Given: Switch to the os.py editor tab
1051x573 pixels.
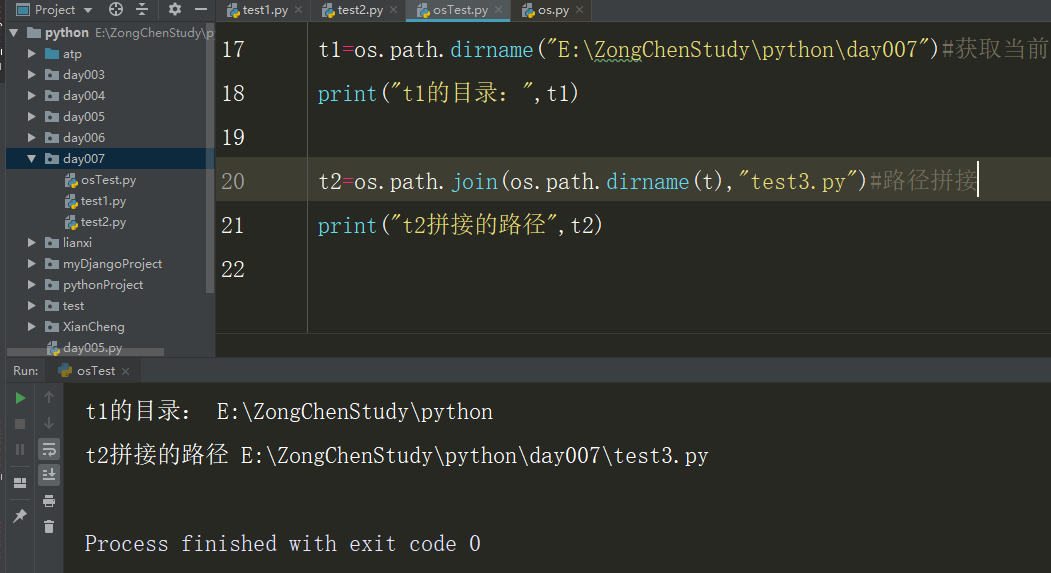Looking at the screenshot, I should tap(552, 11).
